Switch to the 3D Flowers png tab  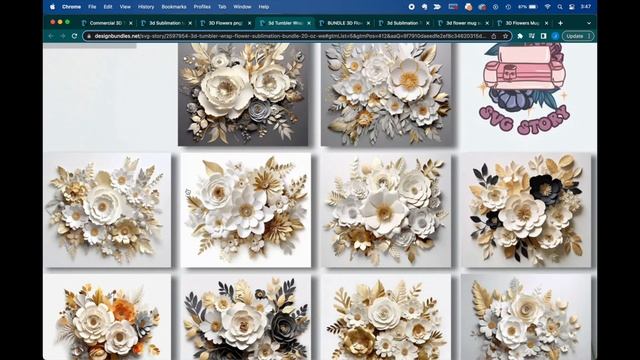point(225,23)
